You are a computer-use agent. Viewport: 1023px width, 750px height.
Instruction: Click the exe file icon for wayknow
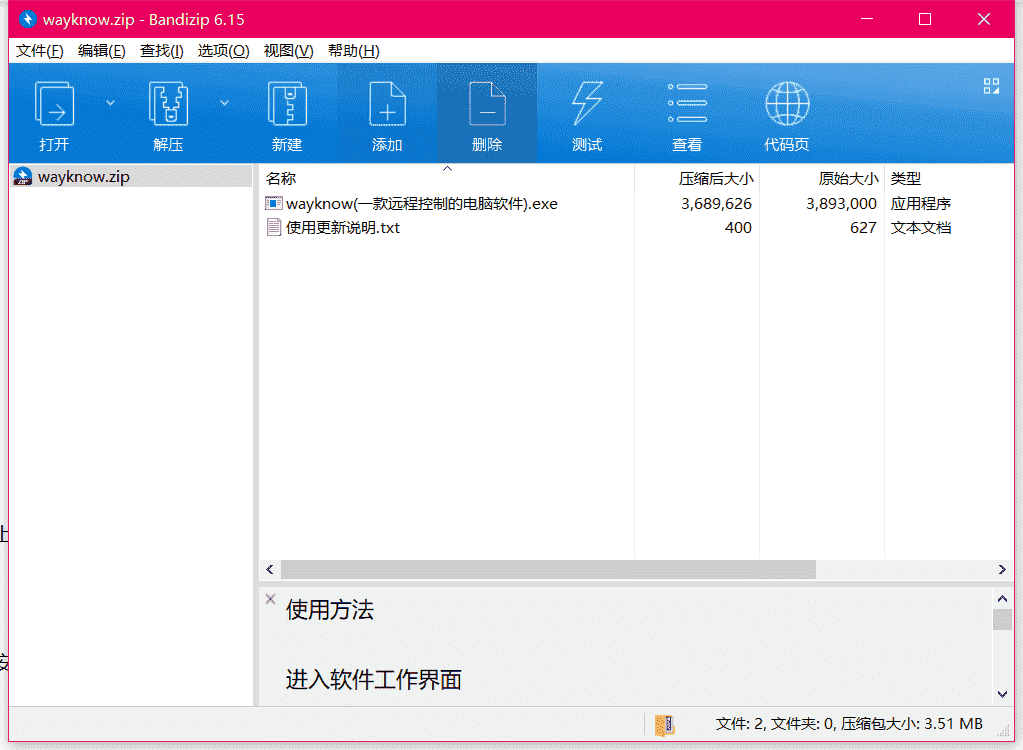273,203
